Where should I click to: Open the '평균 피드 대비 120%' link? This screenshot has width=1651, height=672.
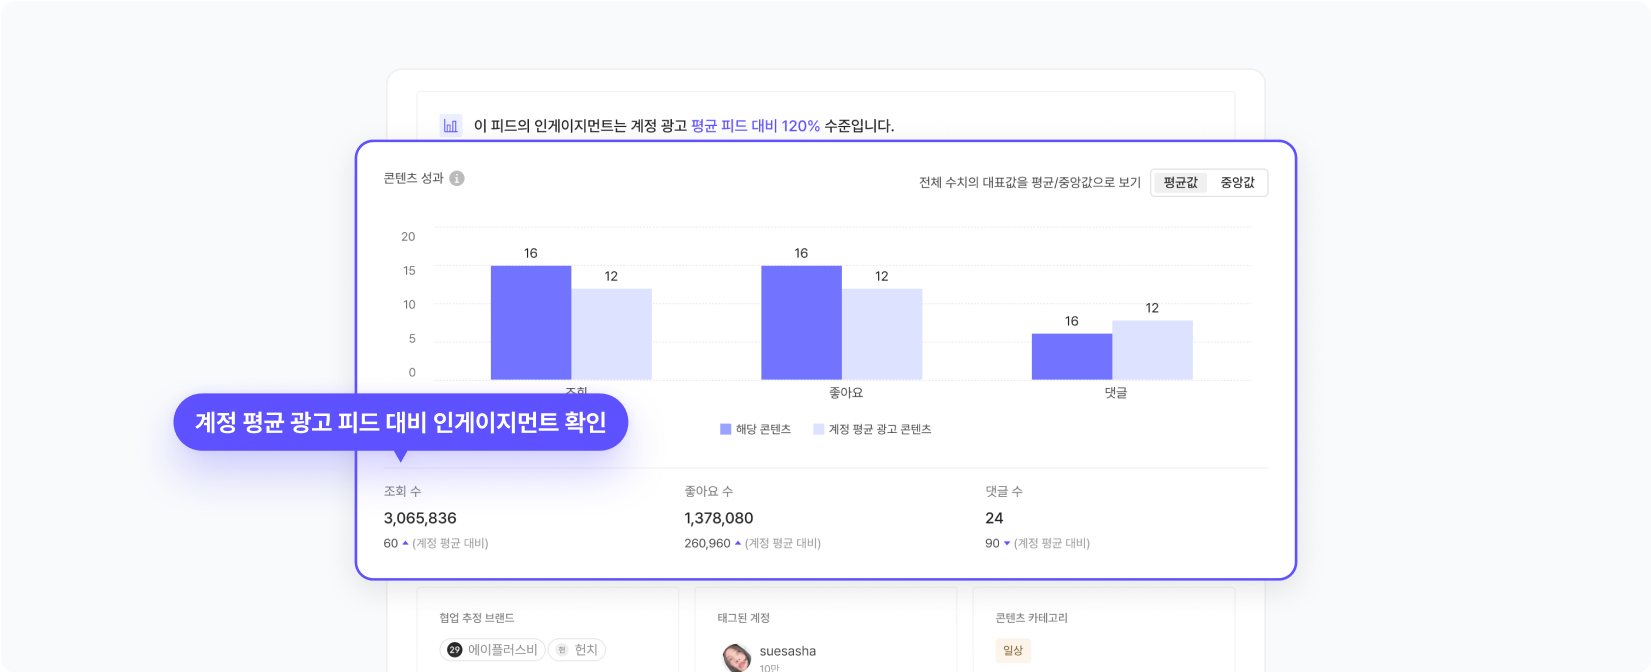(x=755, y=126)
